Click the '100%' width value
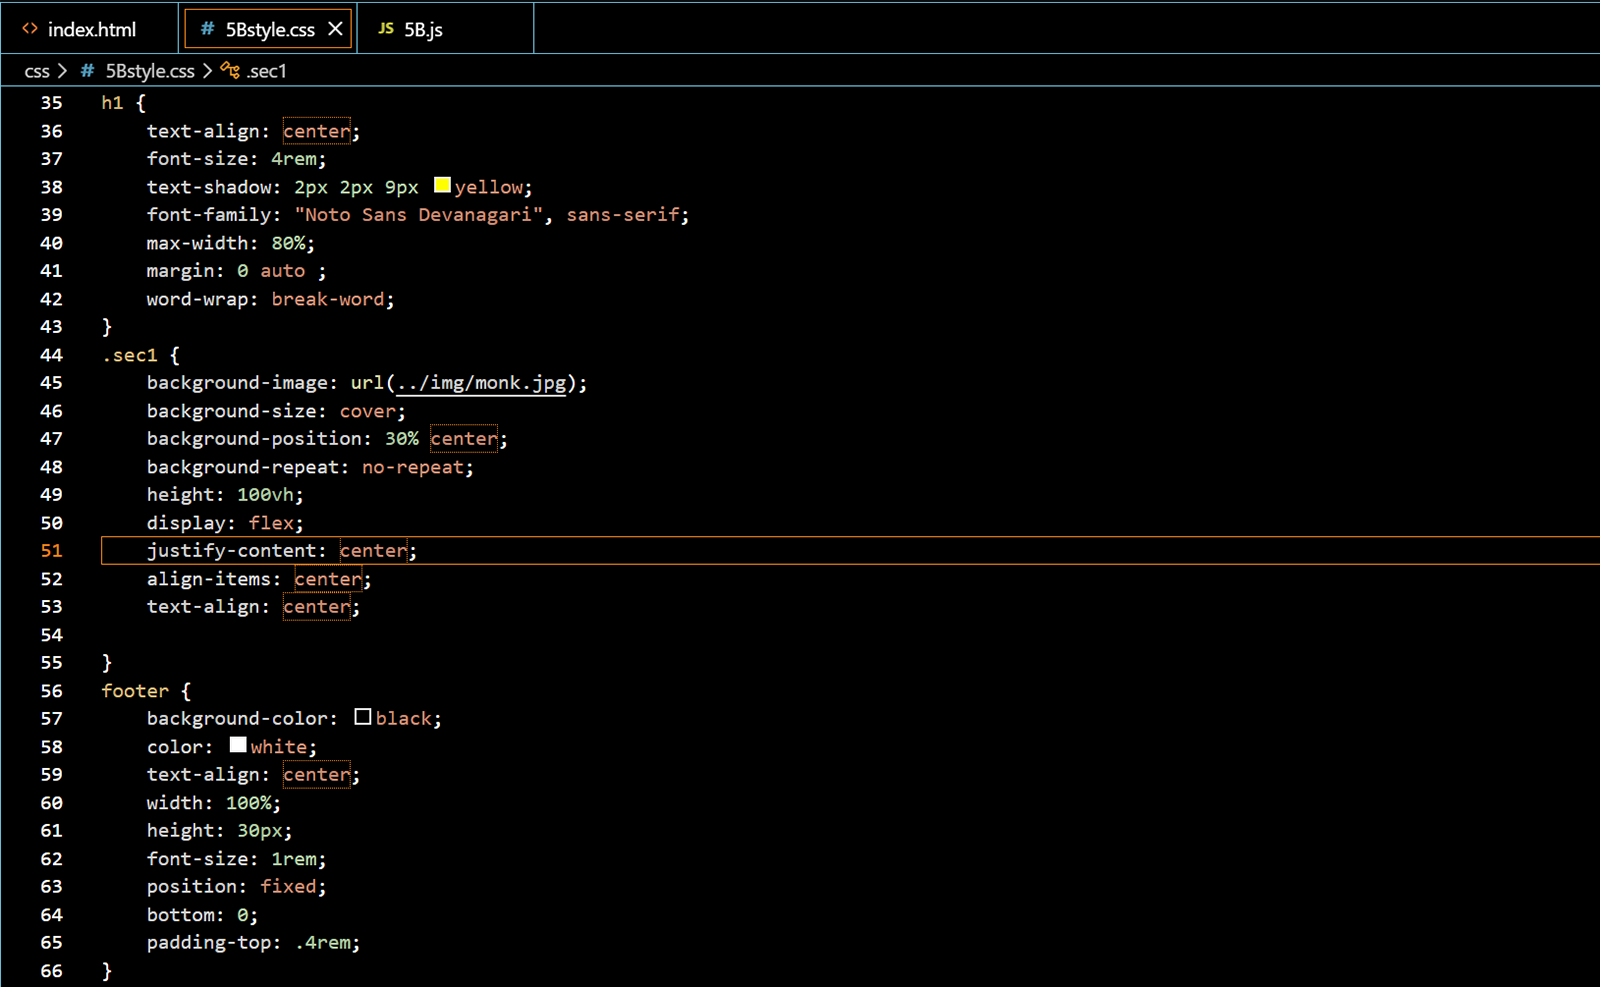Viewport: 1600px width, 987px height. click(x=248, y=803)
